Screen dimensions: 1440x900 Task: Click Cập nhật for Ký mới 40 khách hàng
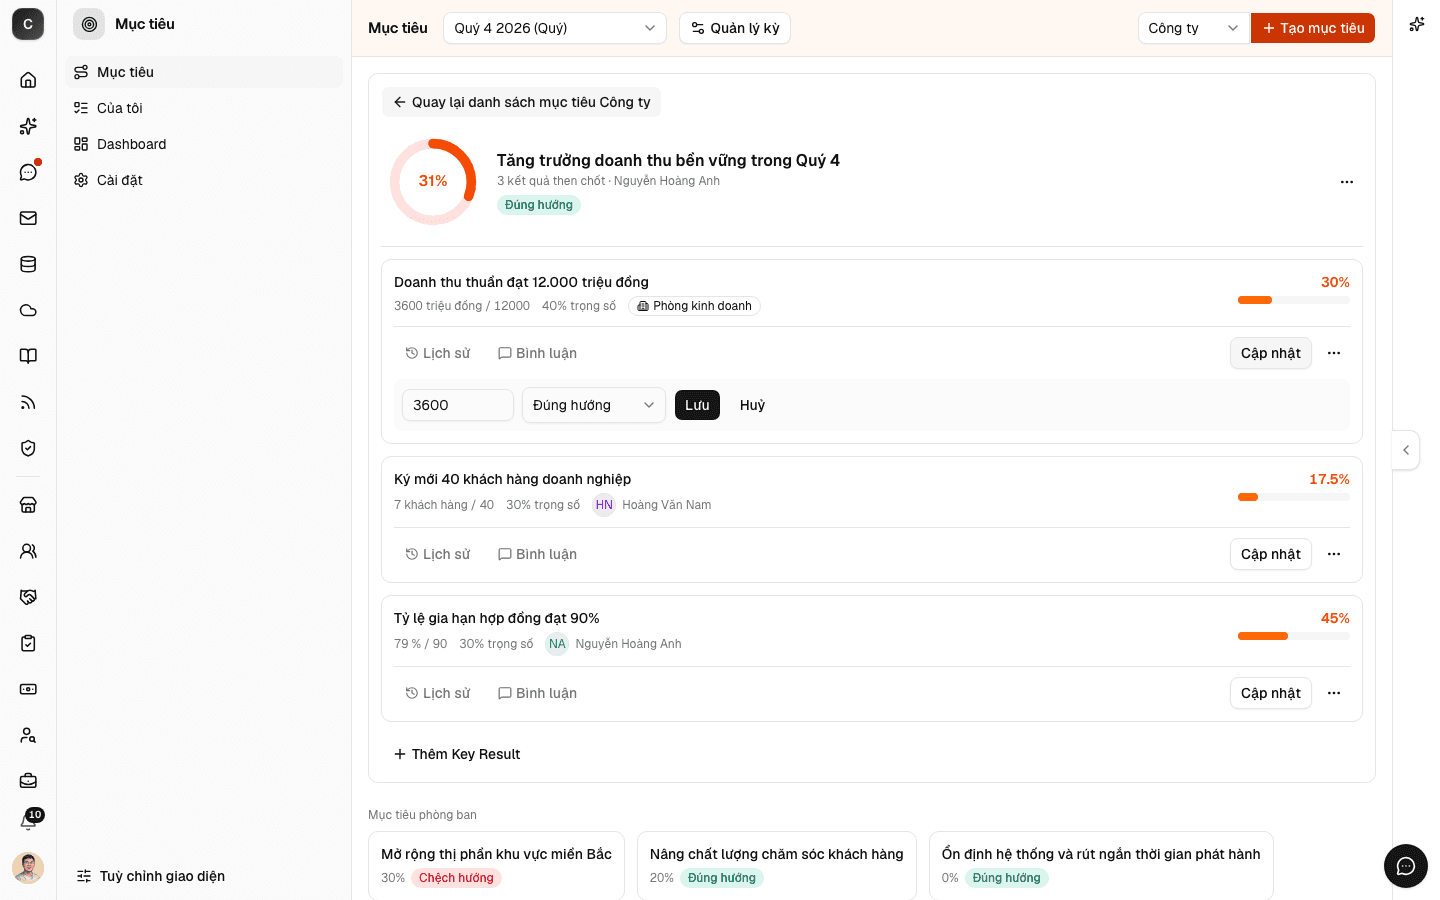(x=1271, y=554)
